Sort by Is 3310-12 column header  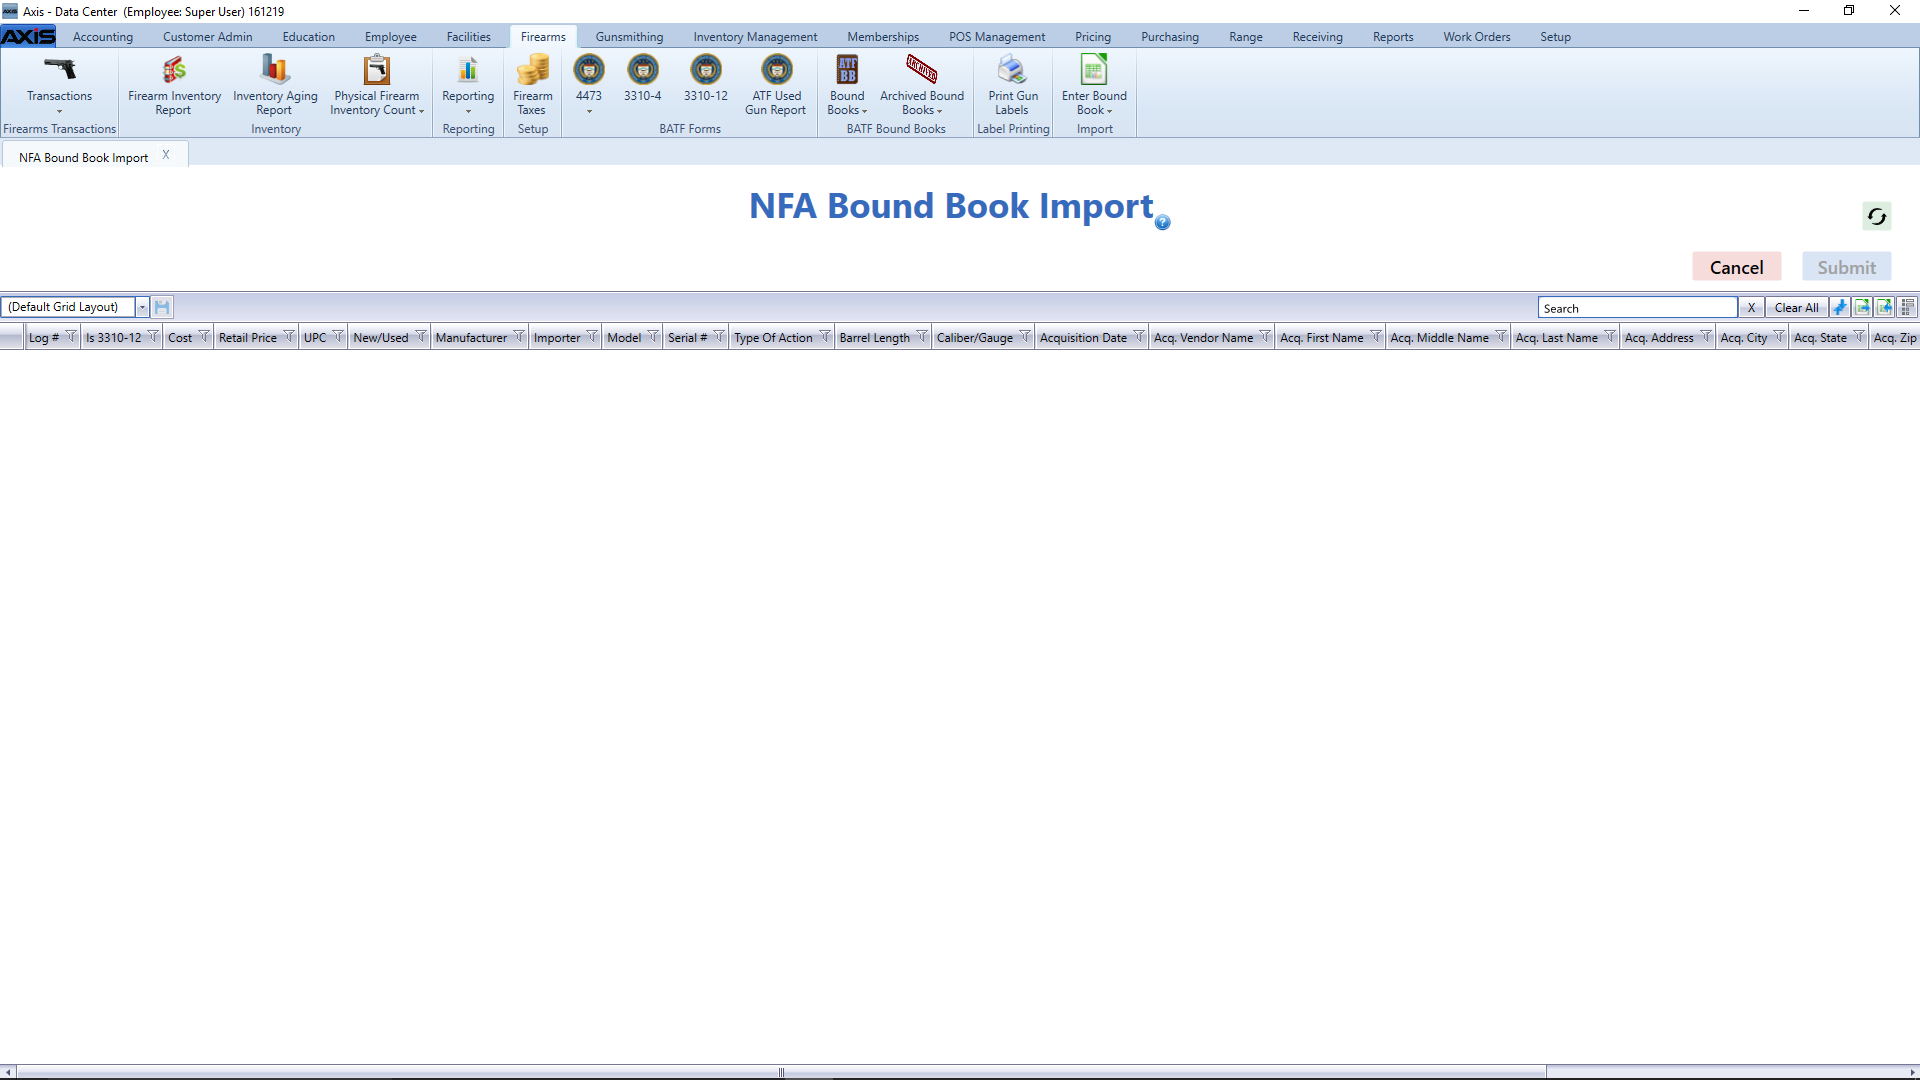pos(113,338)
